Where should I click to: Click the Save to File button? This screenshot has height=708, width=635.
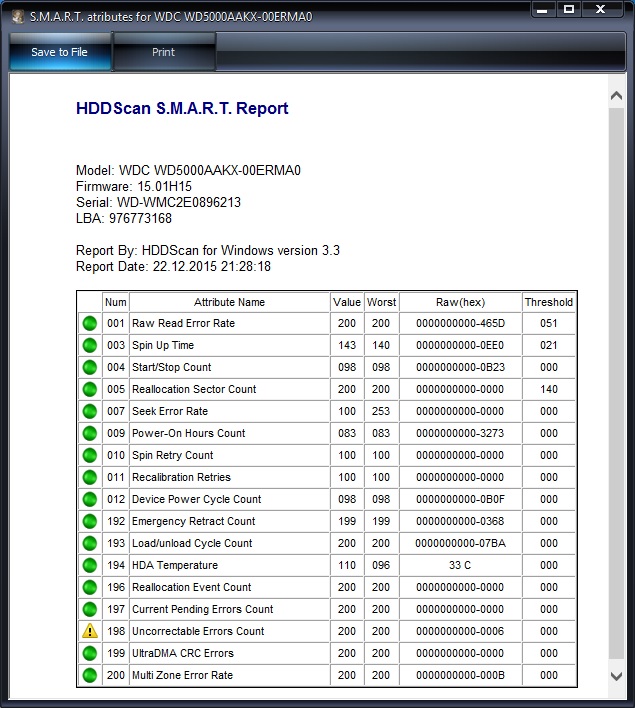click(x=60, y=52)
